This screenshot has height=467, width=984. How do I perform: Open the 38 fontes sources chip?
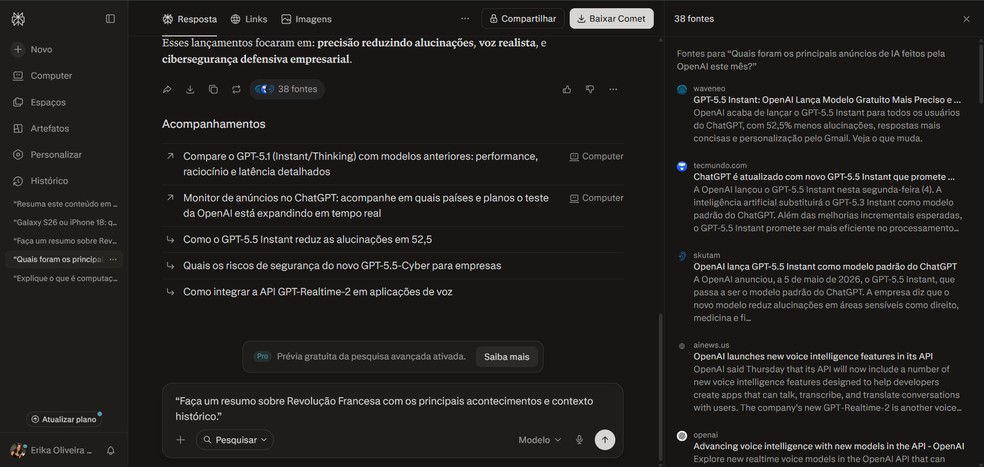click(287, 89)
